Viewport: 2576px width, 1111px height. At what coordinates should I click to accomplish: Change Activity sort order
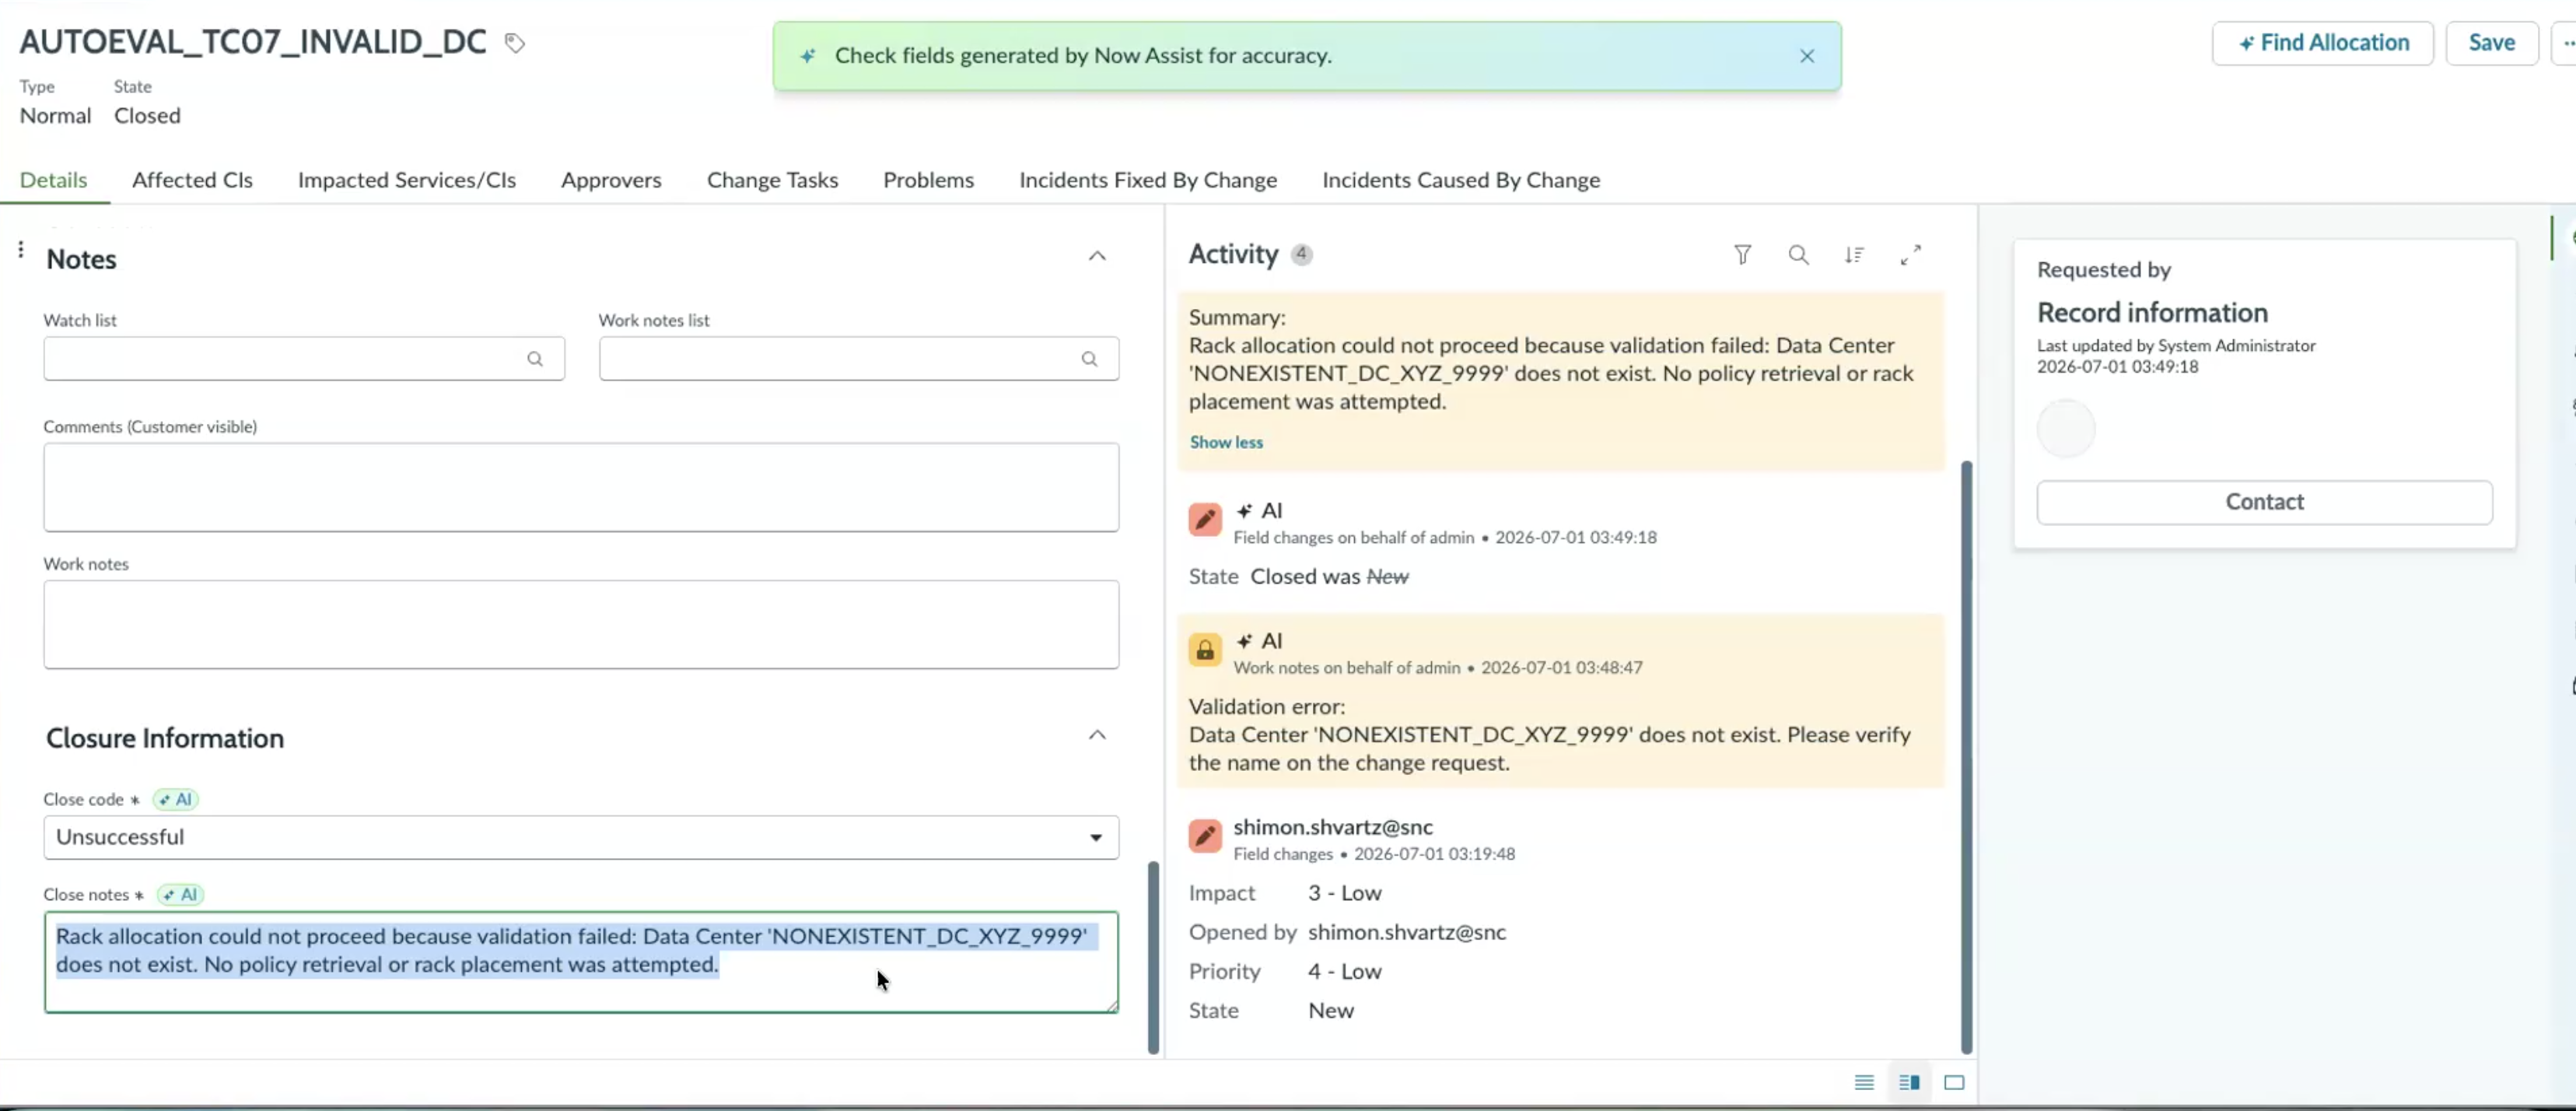[1854, 255]
